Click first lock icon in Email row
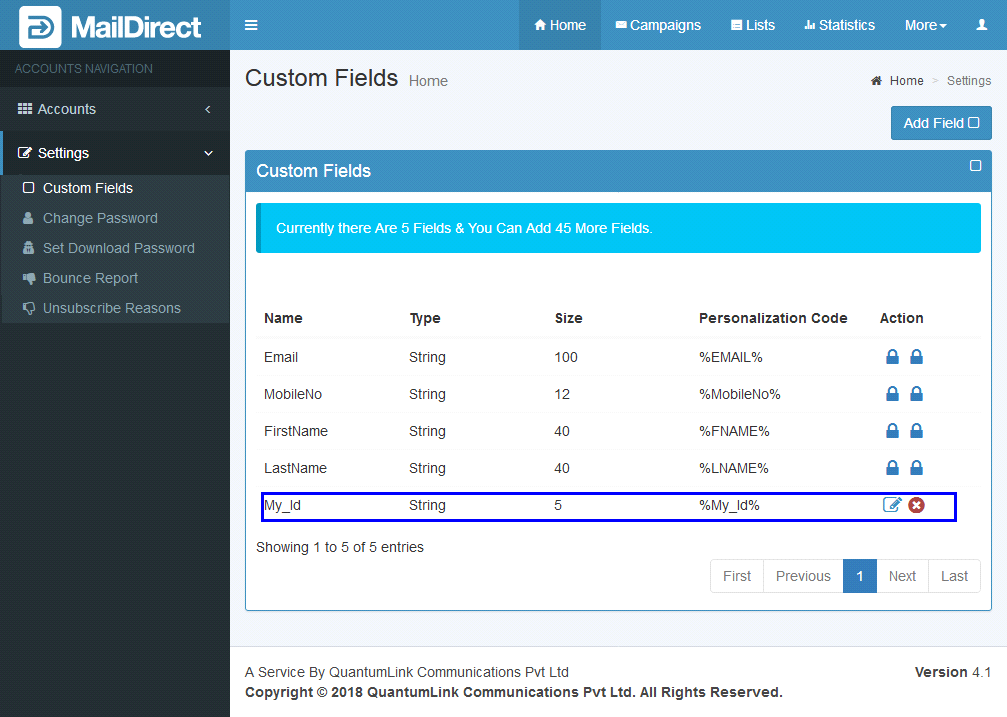The width and height of the screenshot is (1007, 717). point(892,357)
